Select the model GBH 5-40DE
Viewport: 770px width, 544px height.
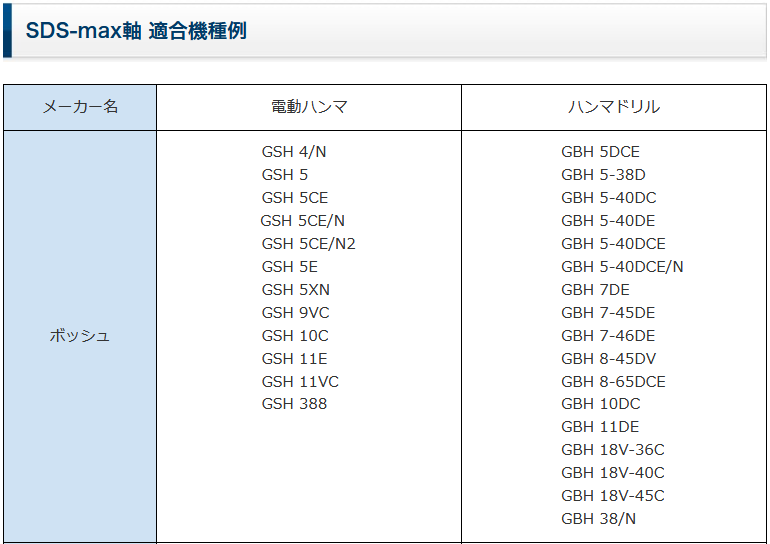tap(608, 221)
